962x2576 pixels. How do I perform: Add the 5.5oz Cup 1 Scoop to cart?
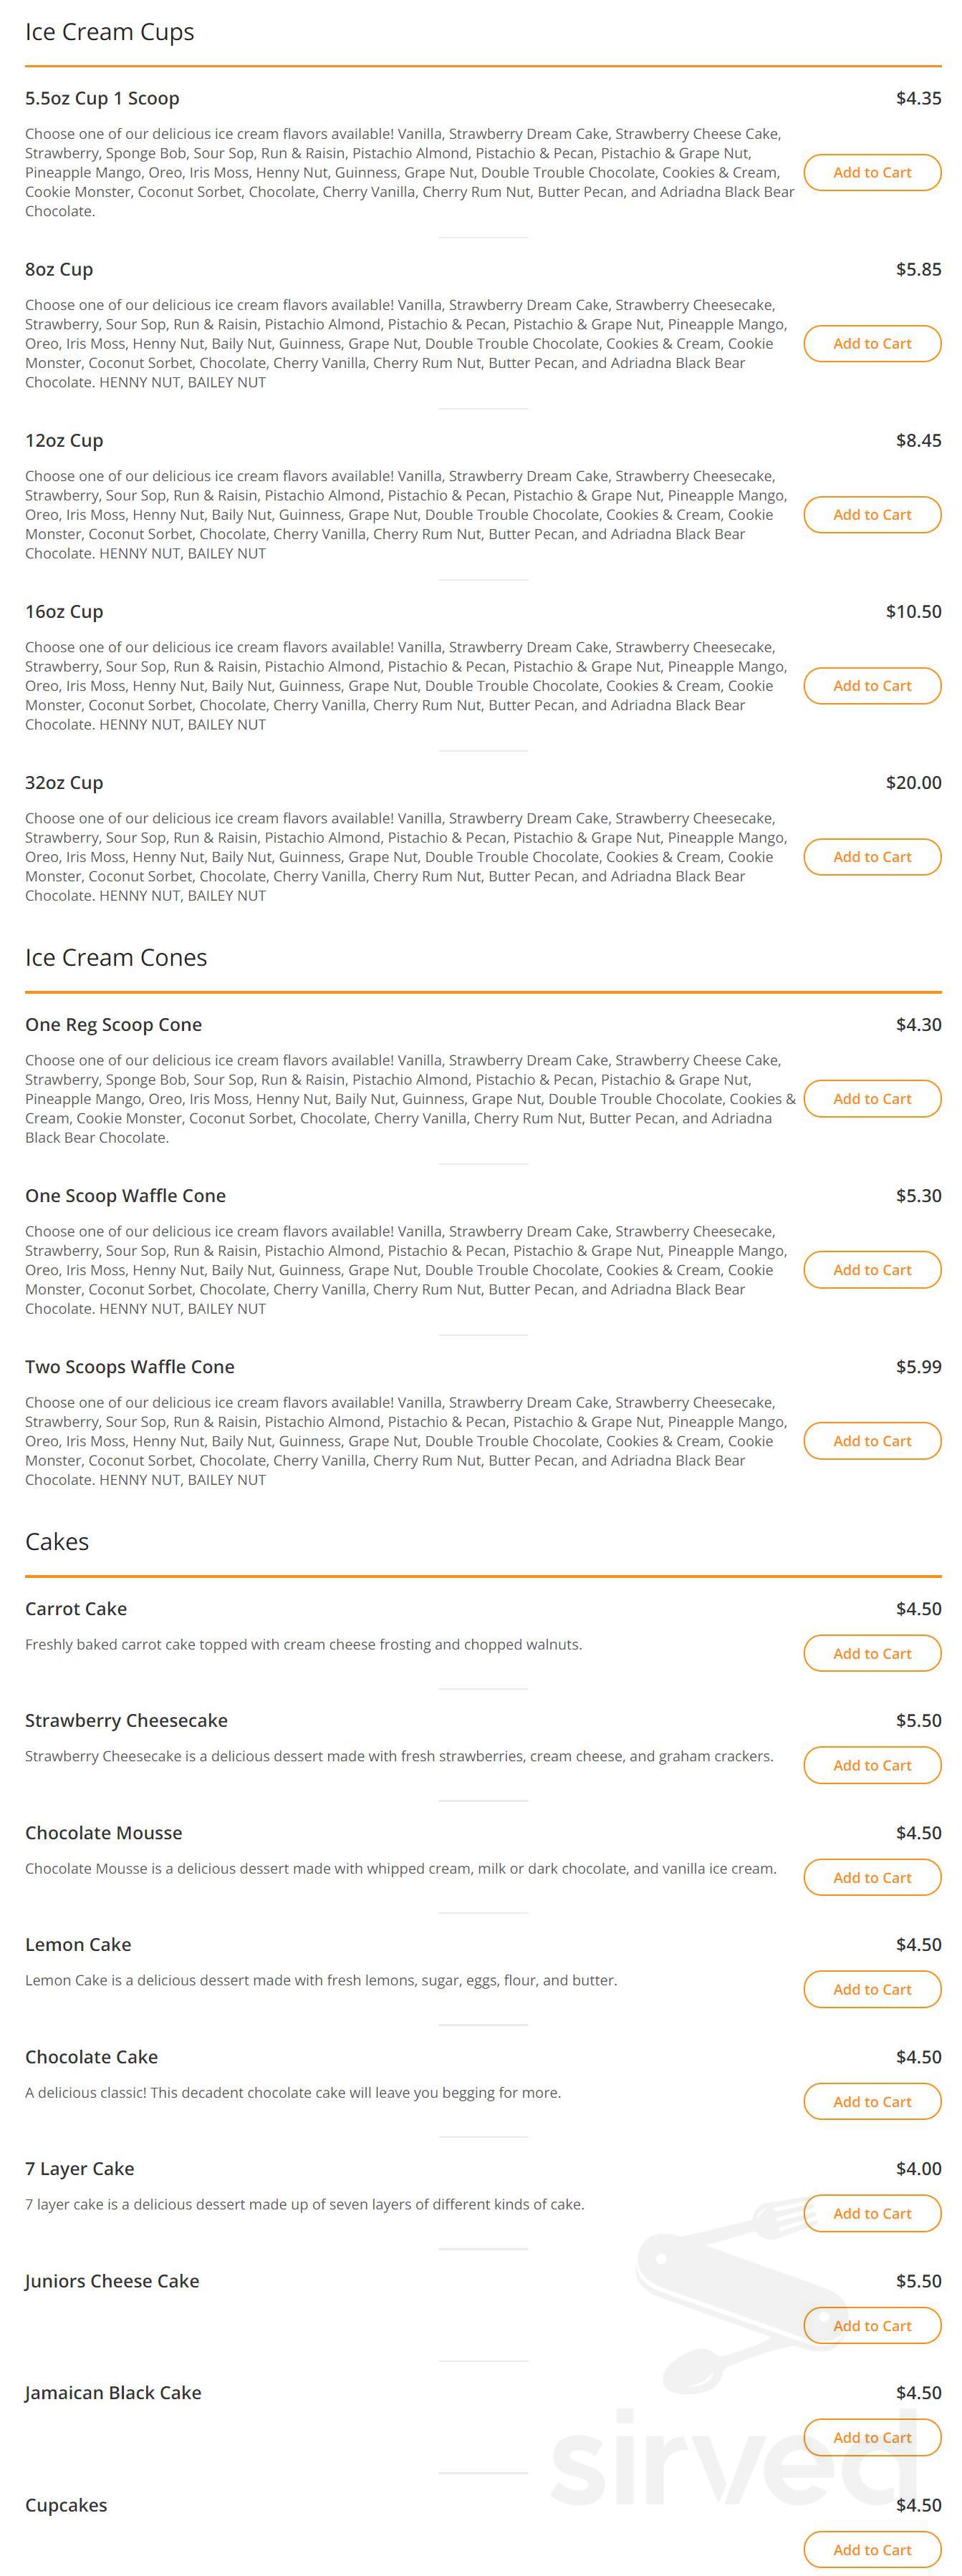tap(871, 172)
